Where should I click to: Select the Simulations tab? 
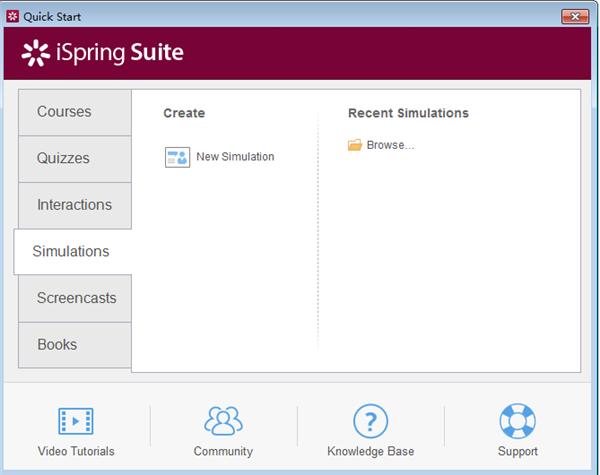pos(73,252)
